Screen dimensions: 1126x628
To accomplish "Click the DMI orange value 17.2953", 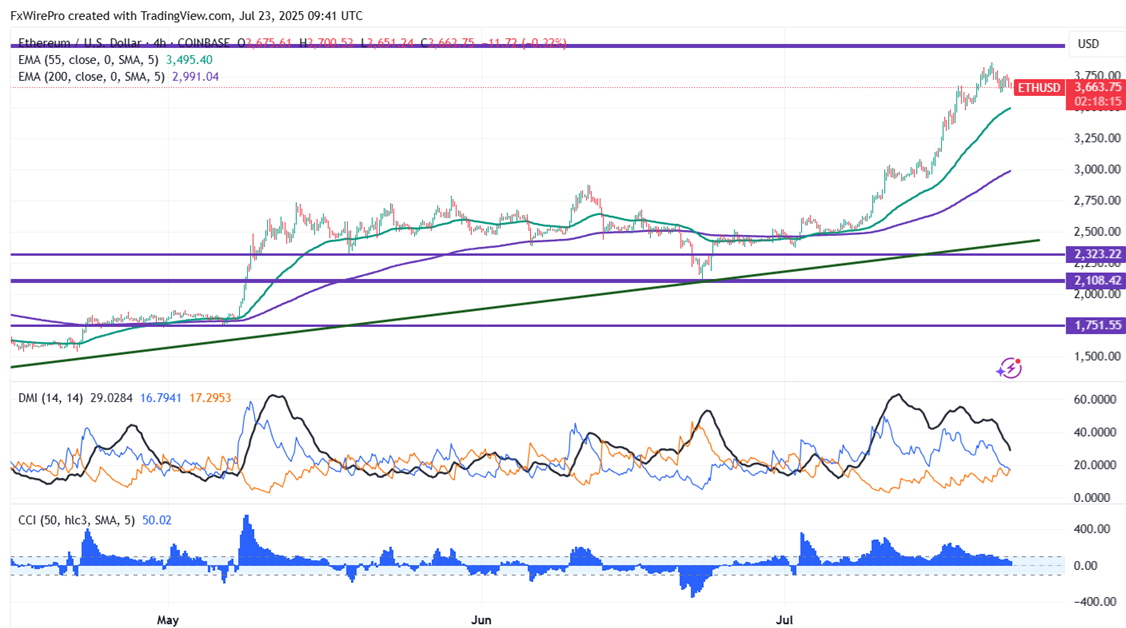I will [210, 398].
